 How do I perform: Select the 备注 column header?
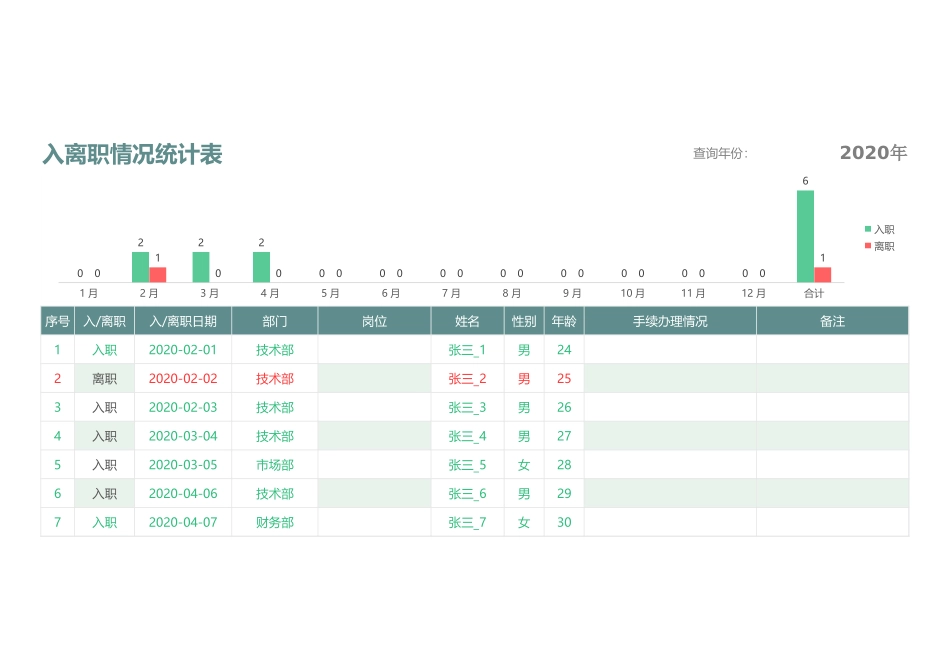[832, 320]
